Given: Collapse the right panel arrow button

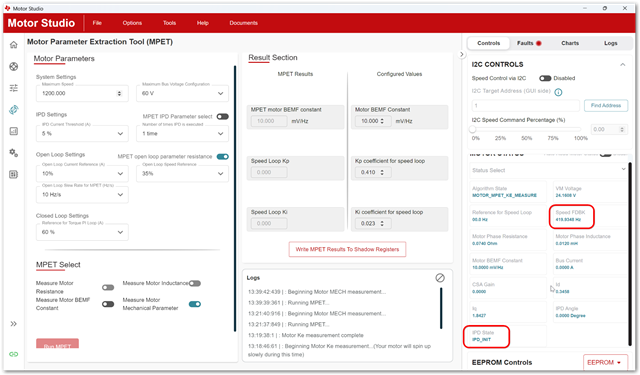Looking at the screenshot, I should point(462,54).
